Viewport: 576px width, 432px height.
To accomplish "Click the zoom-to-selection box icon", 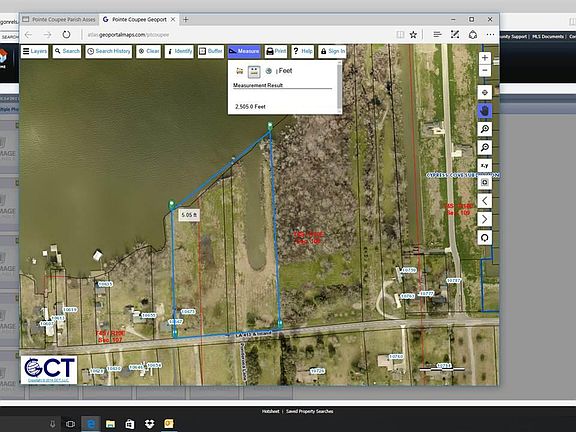I will [x=485, y=183].
